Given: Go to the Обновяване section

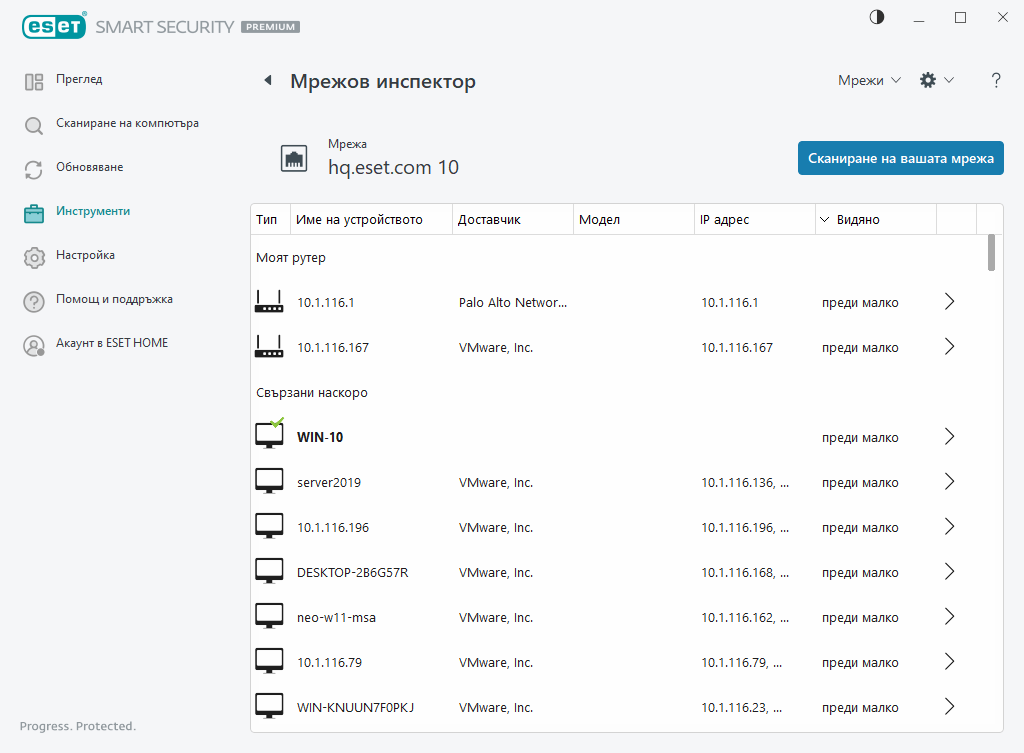Looking at the screenshot, I should 89,167.
